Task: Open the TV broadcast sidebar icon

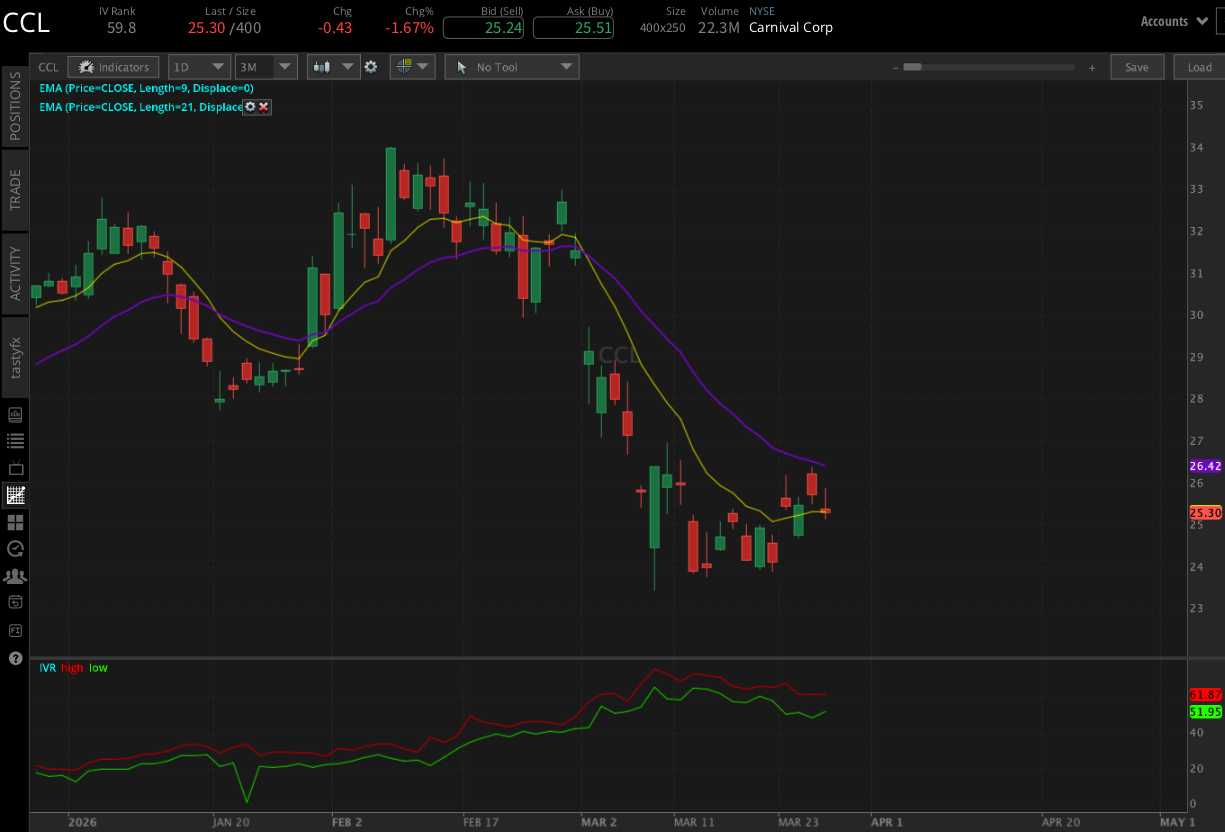Action: pos(15,468)
